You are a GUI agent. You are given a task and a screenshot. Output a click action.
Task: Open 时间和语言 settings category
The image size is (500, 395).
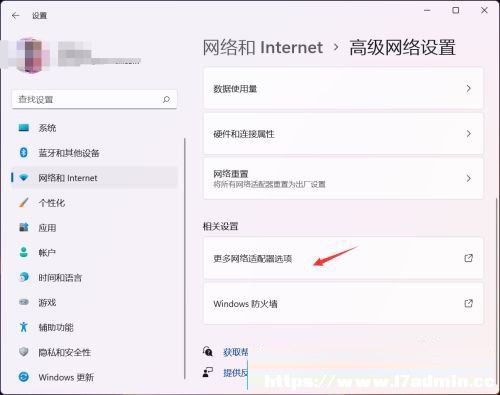[95, 277]
